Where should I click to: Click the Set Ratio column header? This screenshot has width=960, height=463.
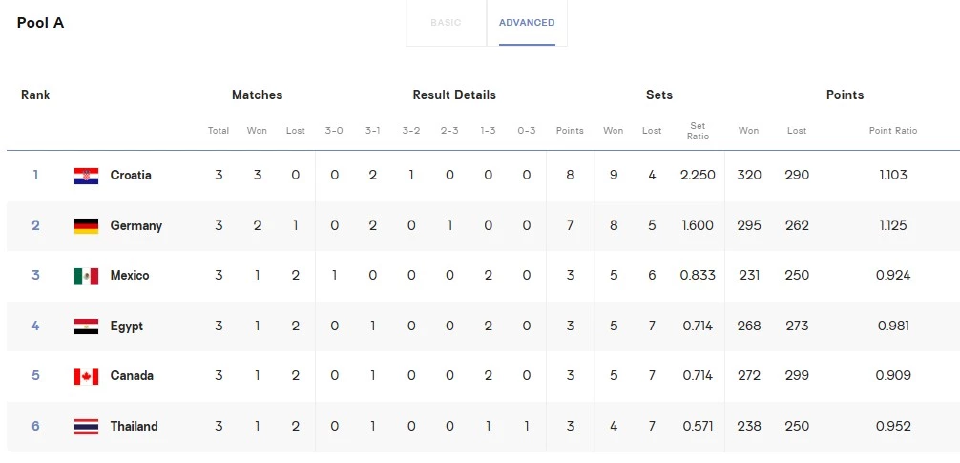click(697, 130)
